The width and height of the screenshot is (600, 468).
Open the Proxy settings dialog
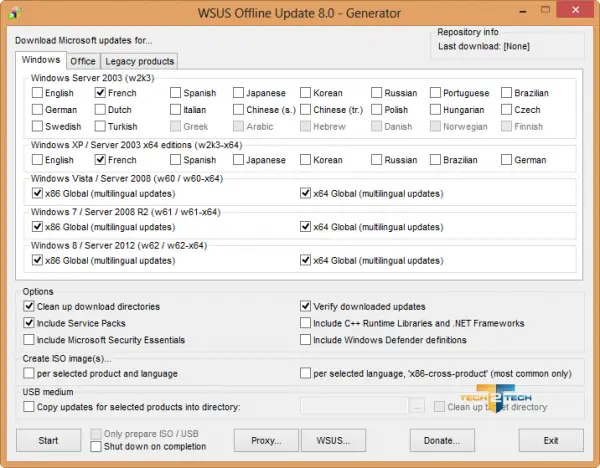[x=266, y=440]
